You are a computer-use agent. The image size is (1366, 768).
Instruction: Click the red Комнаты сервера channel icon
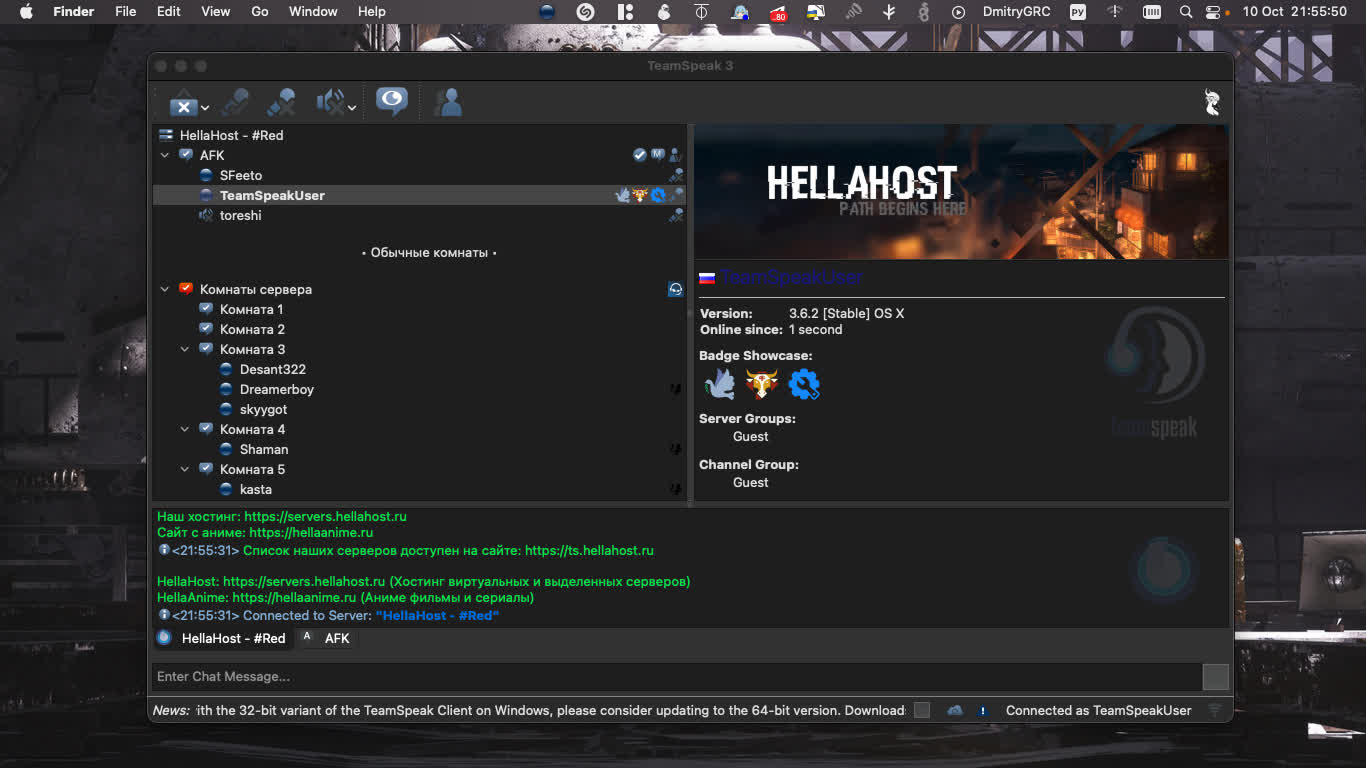[x=186, y=289]
